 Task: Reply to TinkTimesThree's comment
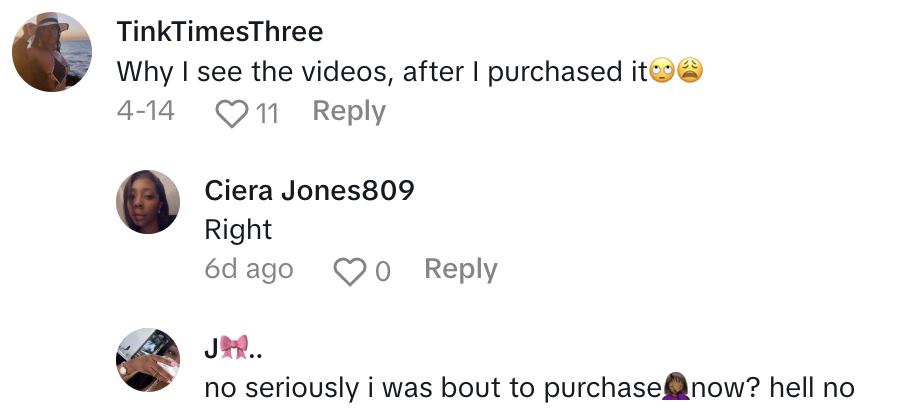[349, 112]
